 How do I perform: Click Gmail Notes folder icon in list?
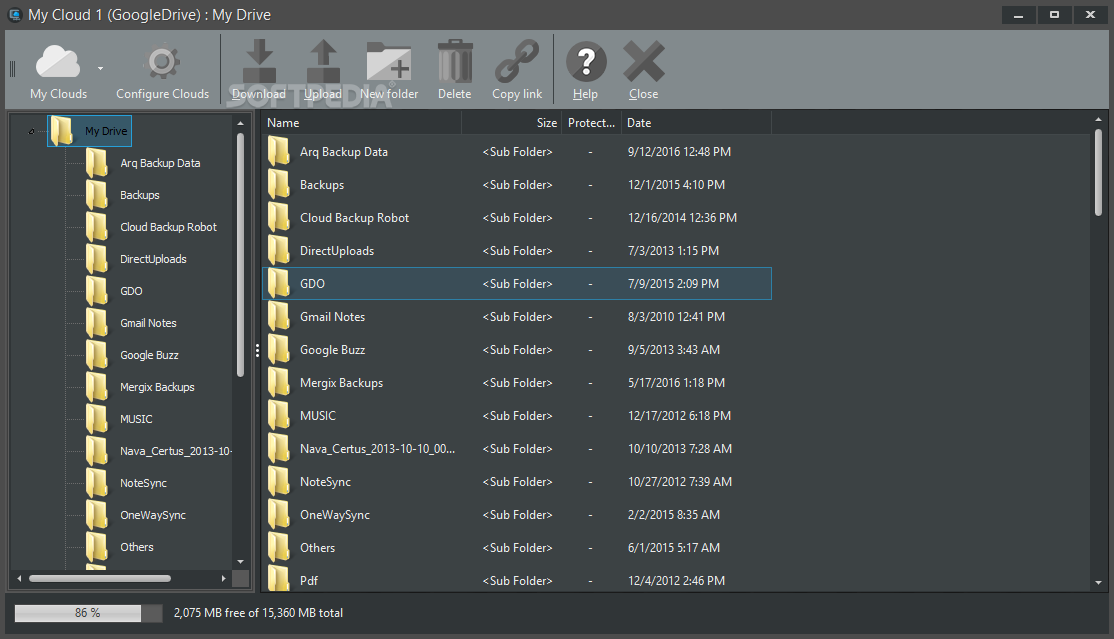(x=279, y=317)
